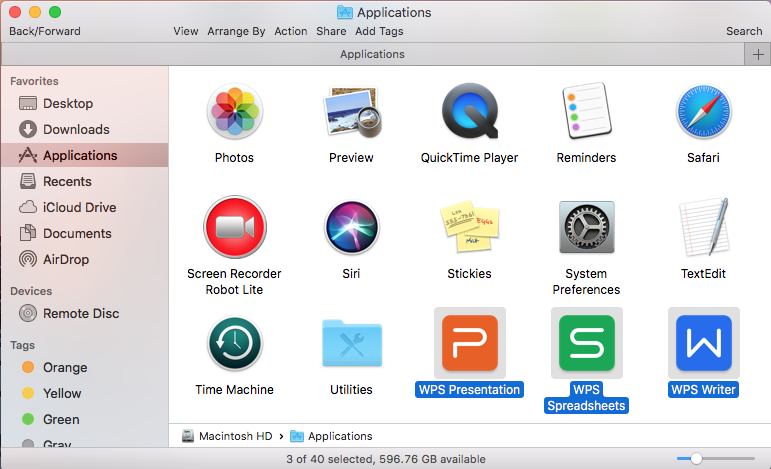Select the Stickies app icon

(470, 226)
